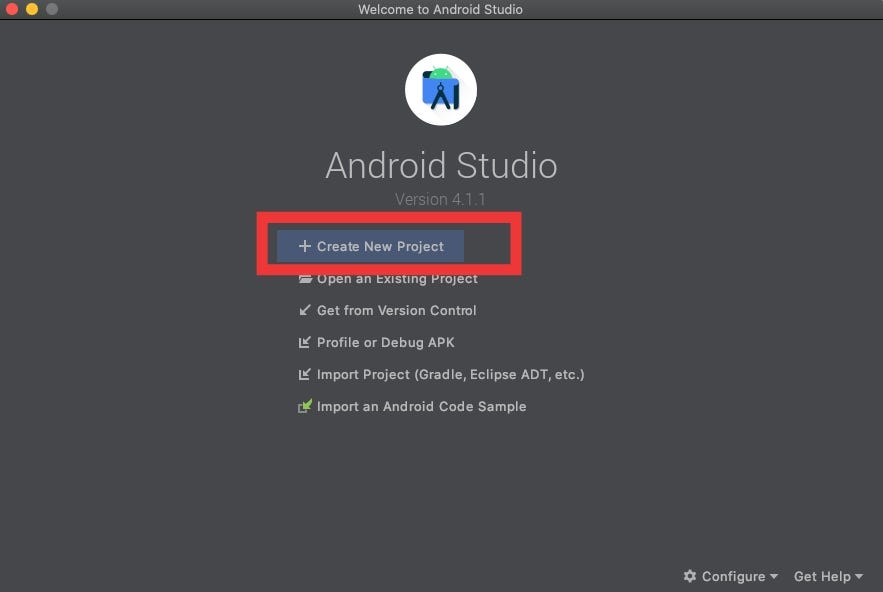
Task: Click Import an Android Code Sample
Action: (x=421, y=406)
